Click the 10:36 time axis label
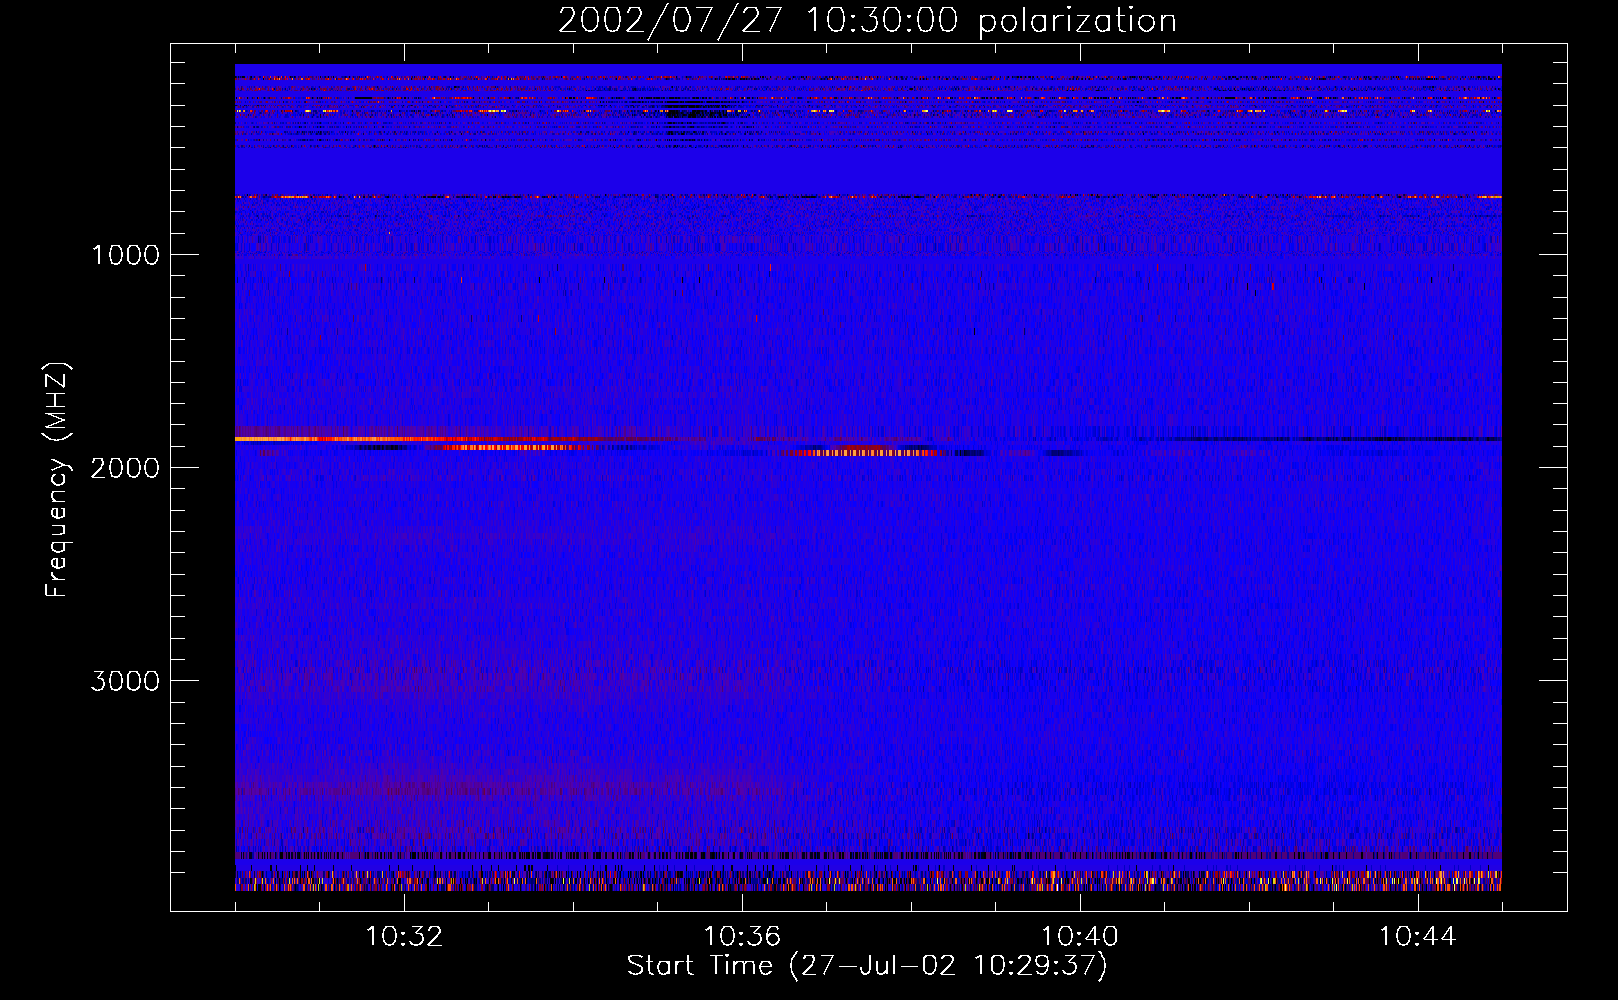This screenshot has height=1000, width=1618. 742,937
